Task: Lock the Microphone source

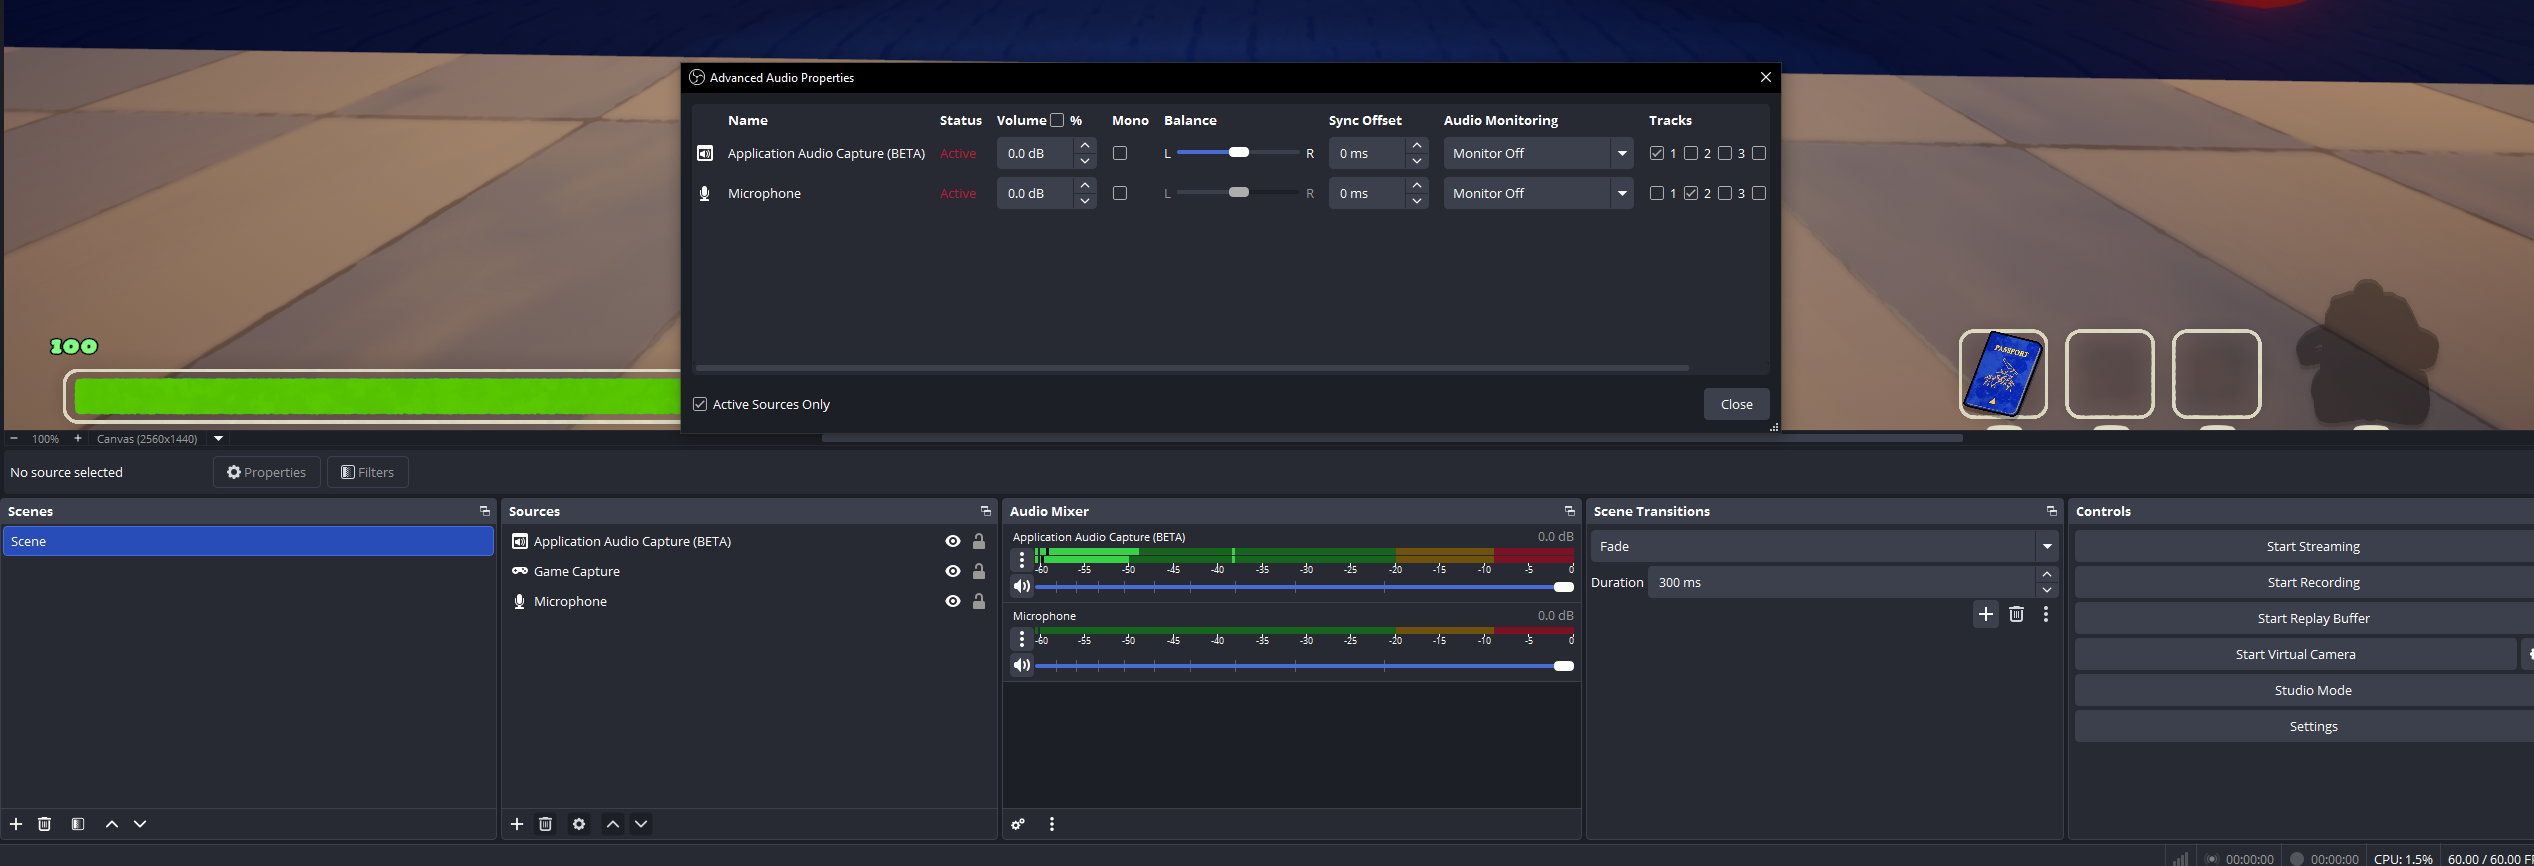Action: [x=979, y=601]
